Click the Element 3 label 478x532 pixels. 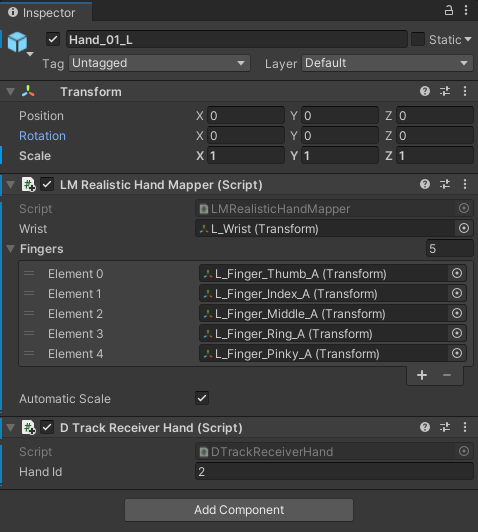(x=76, y=334)
